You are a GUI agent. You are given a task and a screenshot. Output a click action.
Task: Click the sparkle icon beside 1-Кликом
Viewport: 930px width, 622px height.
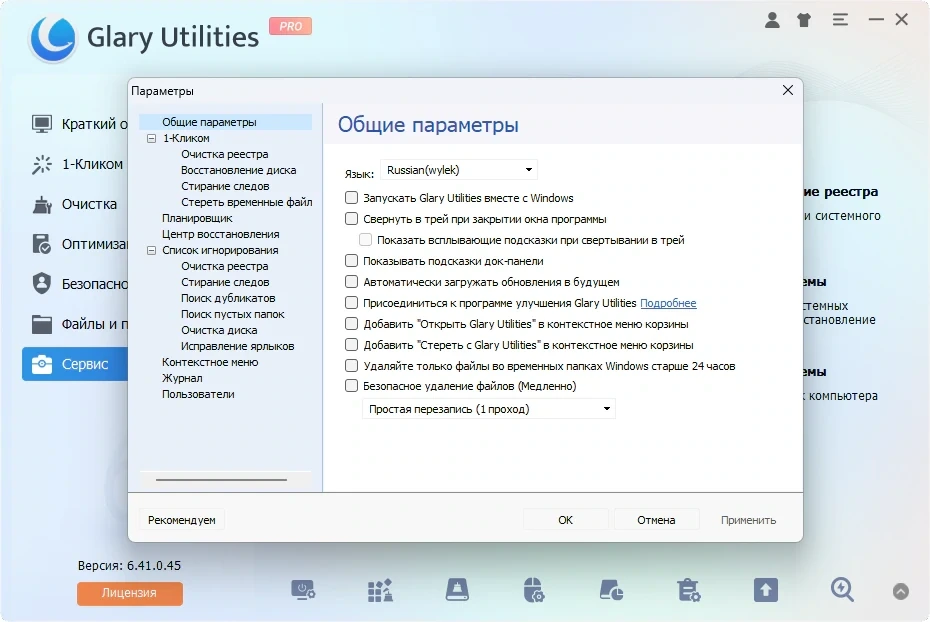pyautogui.click(x=42, y=164)
